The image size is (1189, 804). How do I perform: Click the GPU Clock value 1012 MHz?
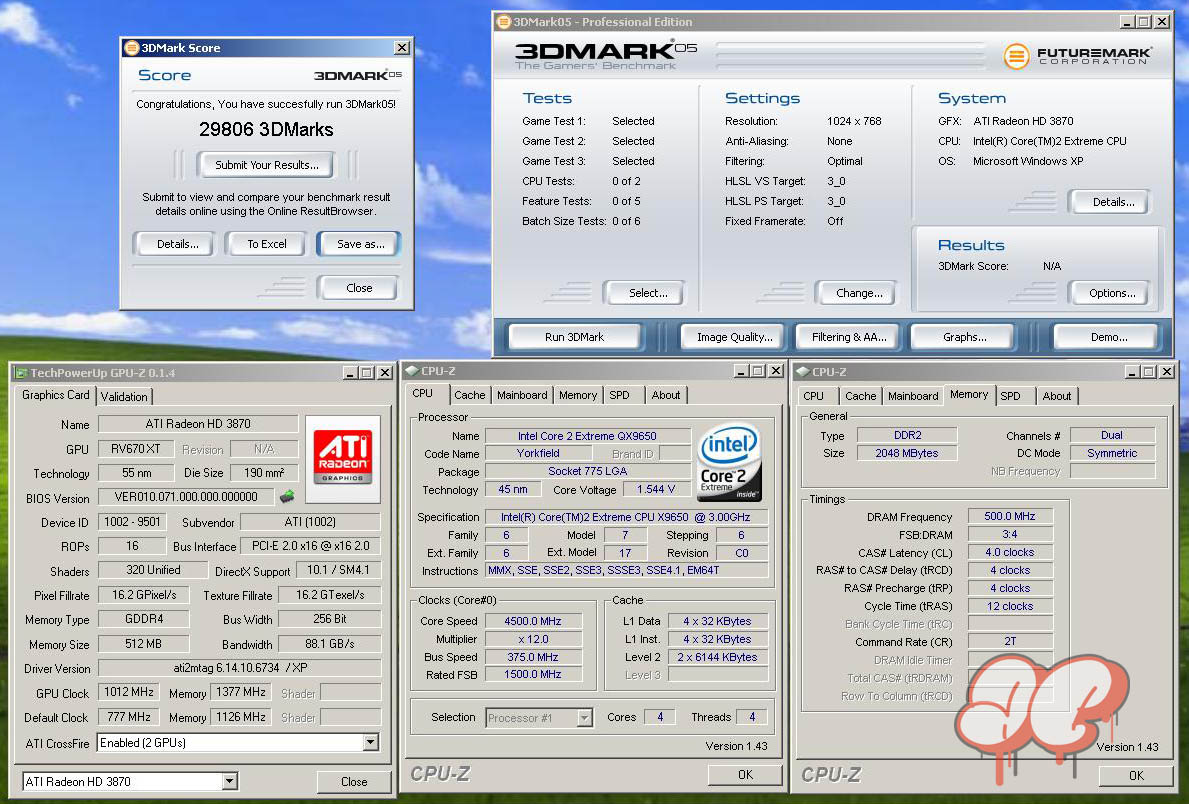128,692
